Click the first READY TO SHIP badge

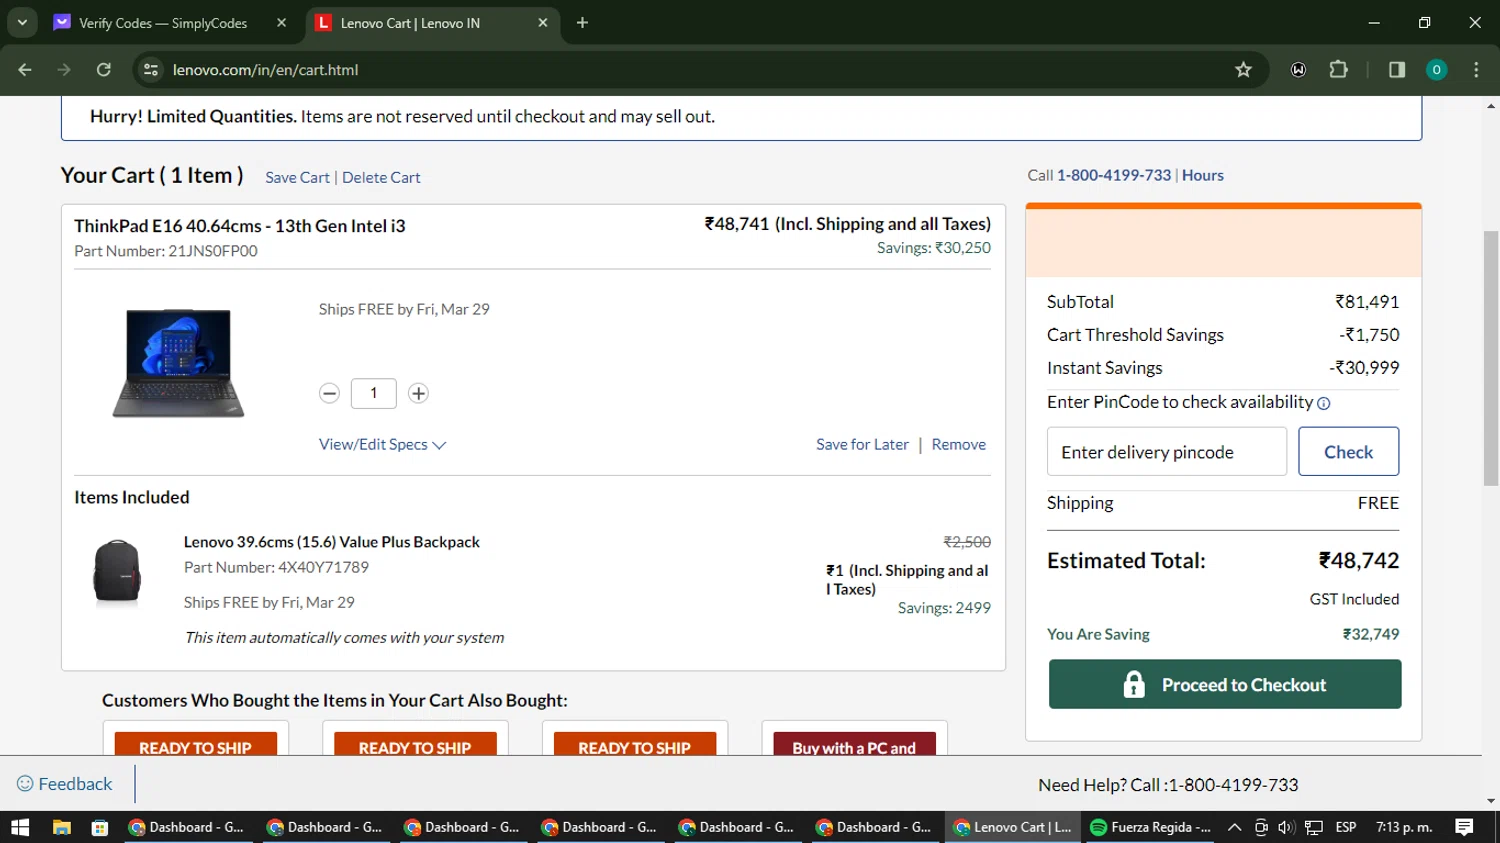pyautogui.click(x=195, y=745)
